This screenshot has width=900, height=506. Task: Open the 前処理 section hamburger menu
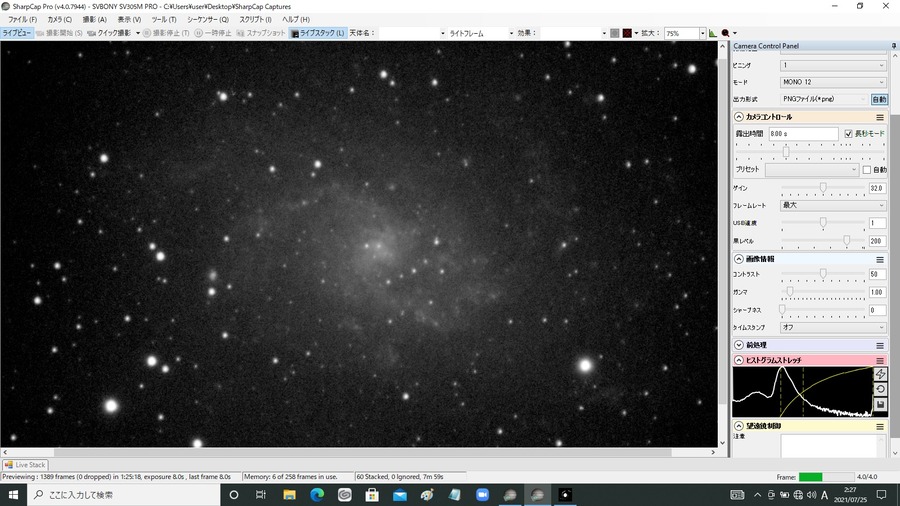coord(880,345)
